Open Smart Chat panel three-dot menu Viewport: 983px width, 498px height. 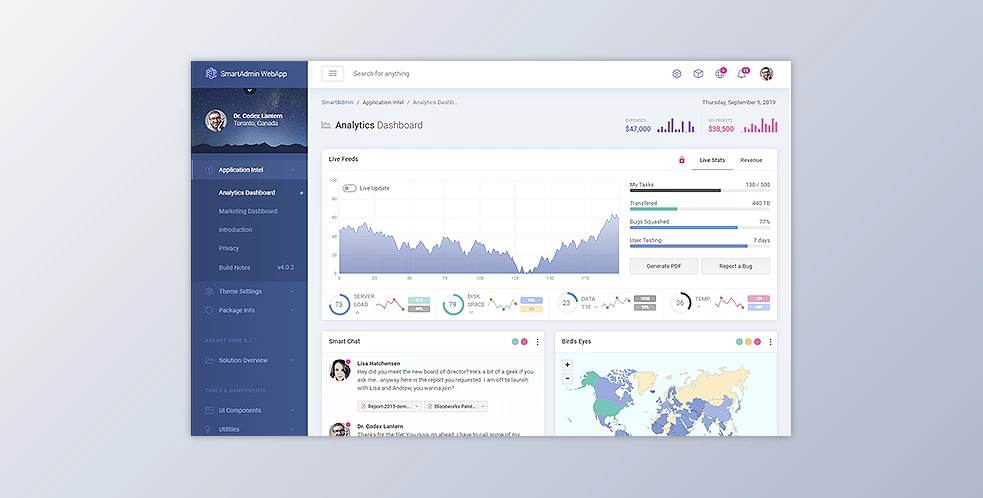(537, 342)
